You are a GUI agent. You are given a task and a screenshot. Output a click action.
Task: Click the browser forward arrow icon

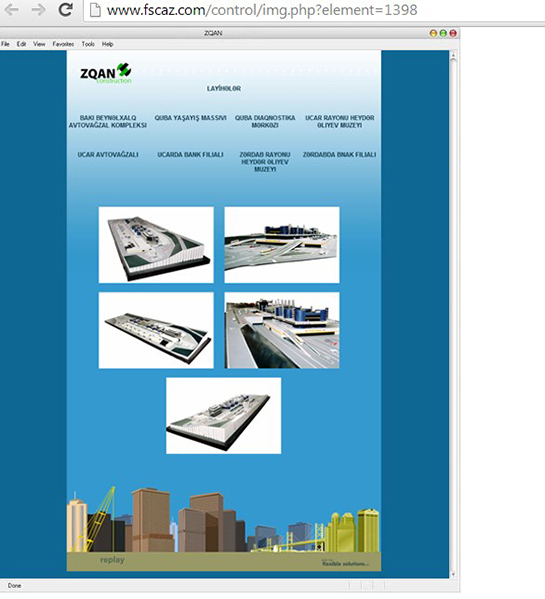click(x=39, y=10)
